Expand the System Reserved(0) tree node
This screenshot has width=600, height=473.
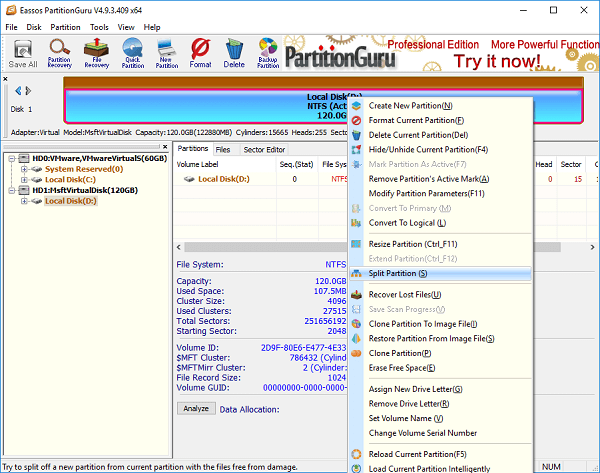coord(24,169)
